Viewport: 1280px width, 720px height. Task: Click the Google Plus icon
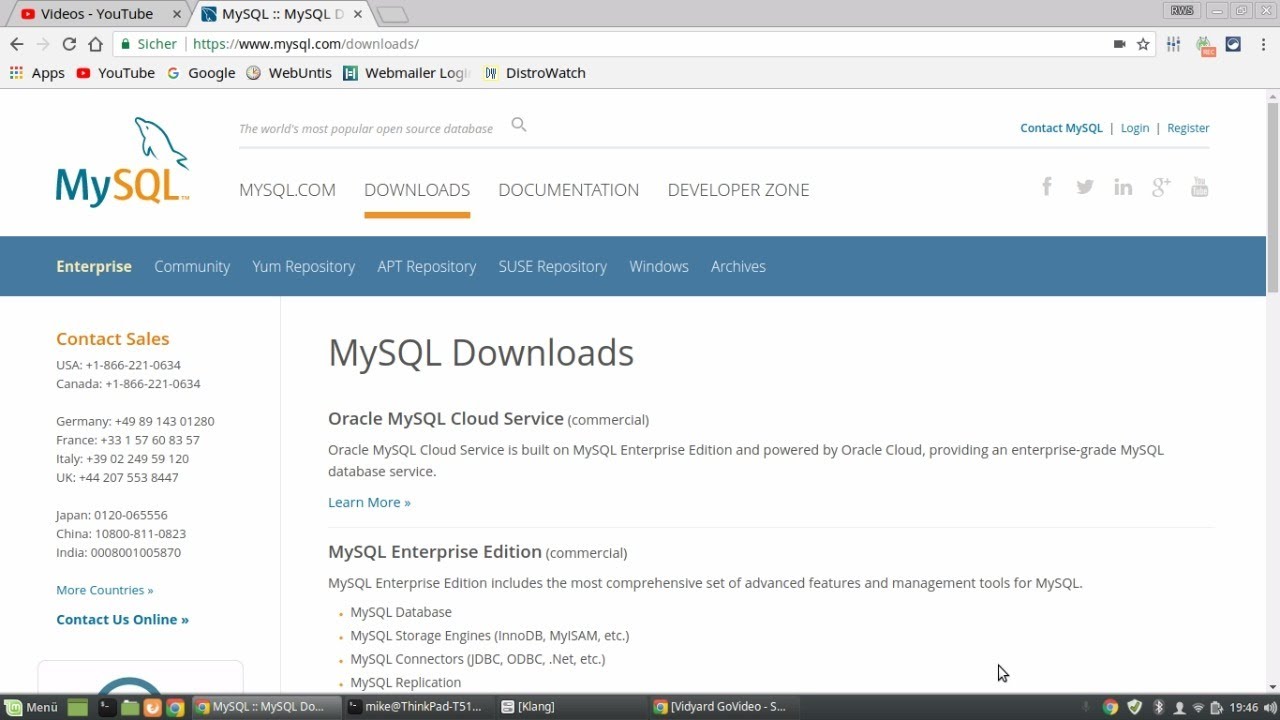[x=1161, y=187]
